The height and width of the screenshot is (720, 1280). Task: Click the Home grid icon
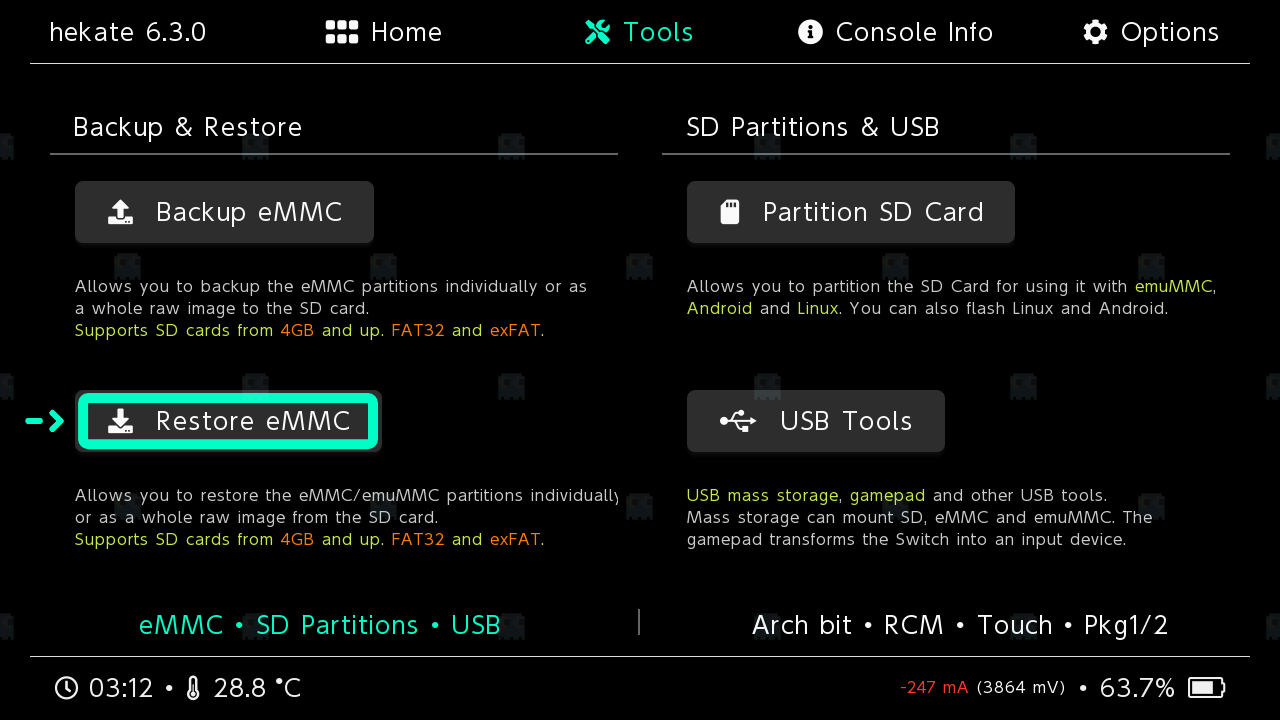[342, 32]
